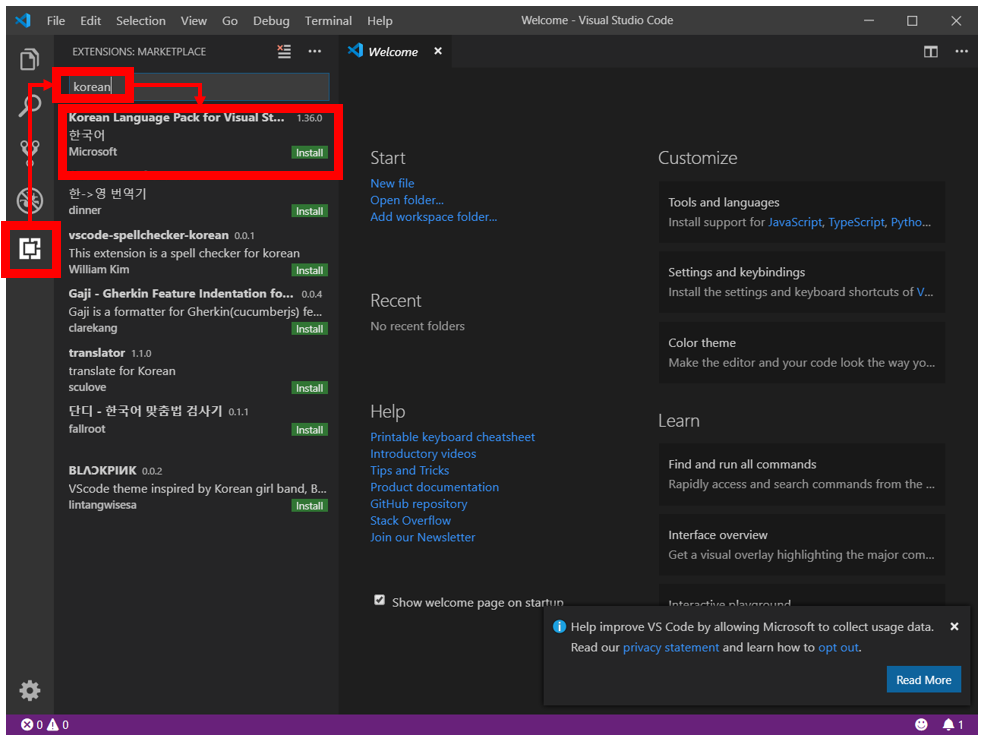Open errors and warnings in status bar
Viewport: 983px width, 740px height.
[x=45, y=725]
